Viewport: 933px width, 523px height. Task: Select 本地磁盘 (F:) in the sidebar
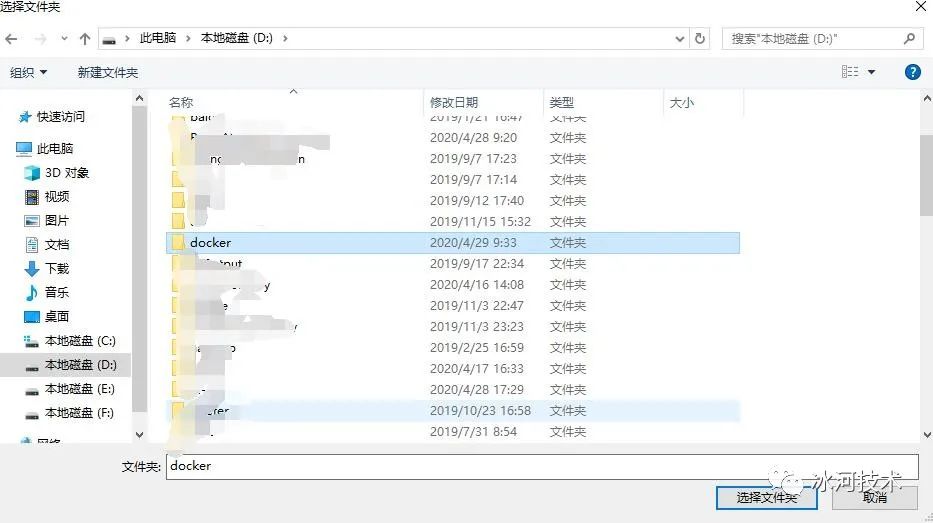point(79,412)
